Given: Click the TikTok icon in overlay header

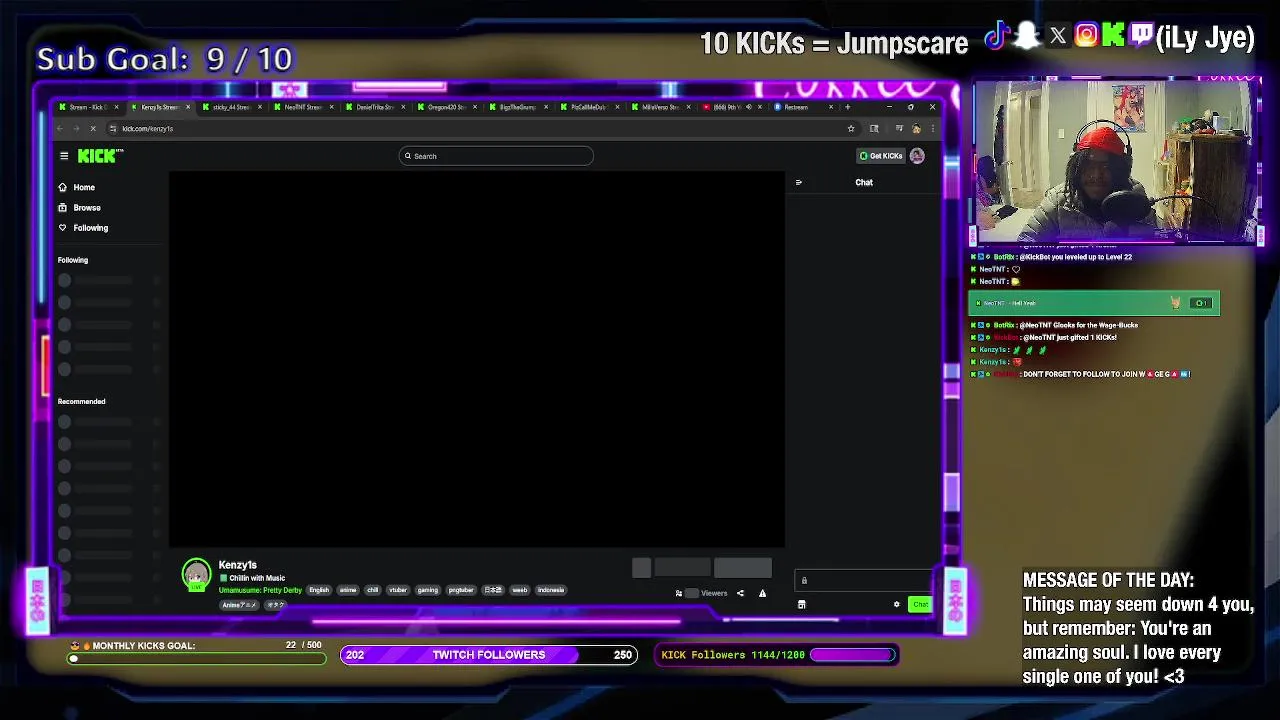Looking at the screenshot, I should (x=995, y=37).
